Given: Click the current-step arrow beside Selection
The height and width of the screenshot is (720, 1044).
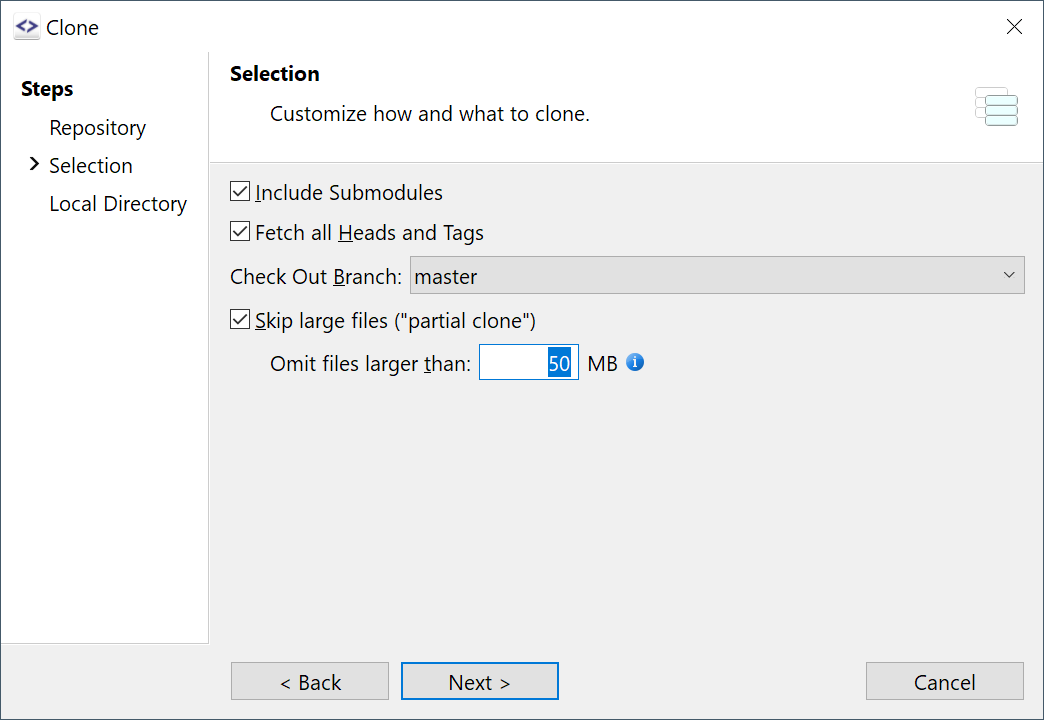Looking at the screenshot, I should [x=35, y=164].
